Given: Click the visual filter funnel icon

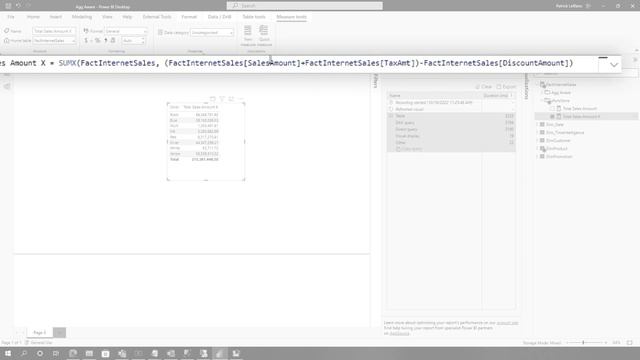Looking at the screenshot, I should tap(222, 99).
